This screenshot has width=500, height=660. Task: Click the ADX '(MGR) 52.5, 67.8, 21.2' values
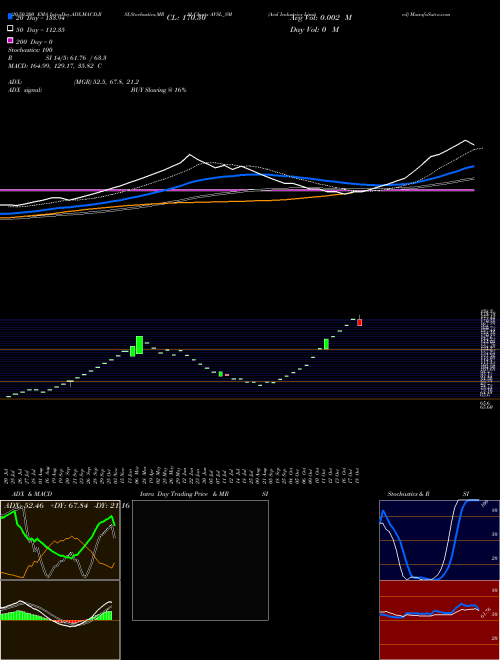(106, 82)
